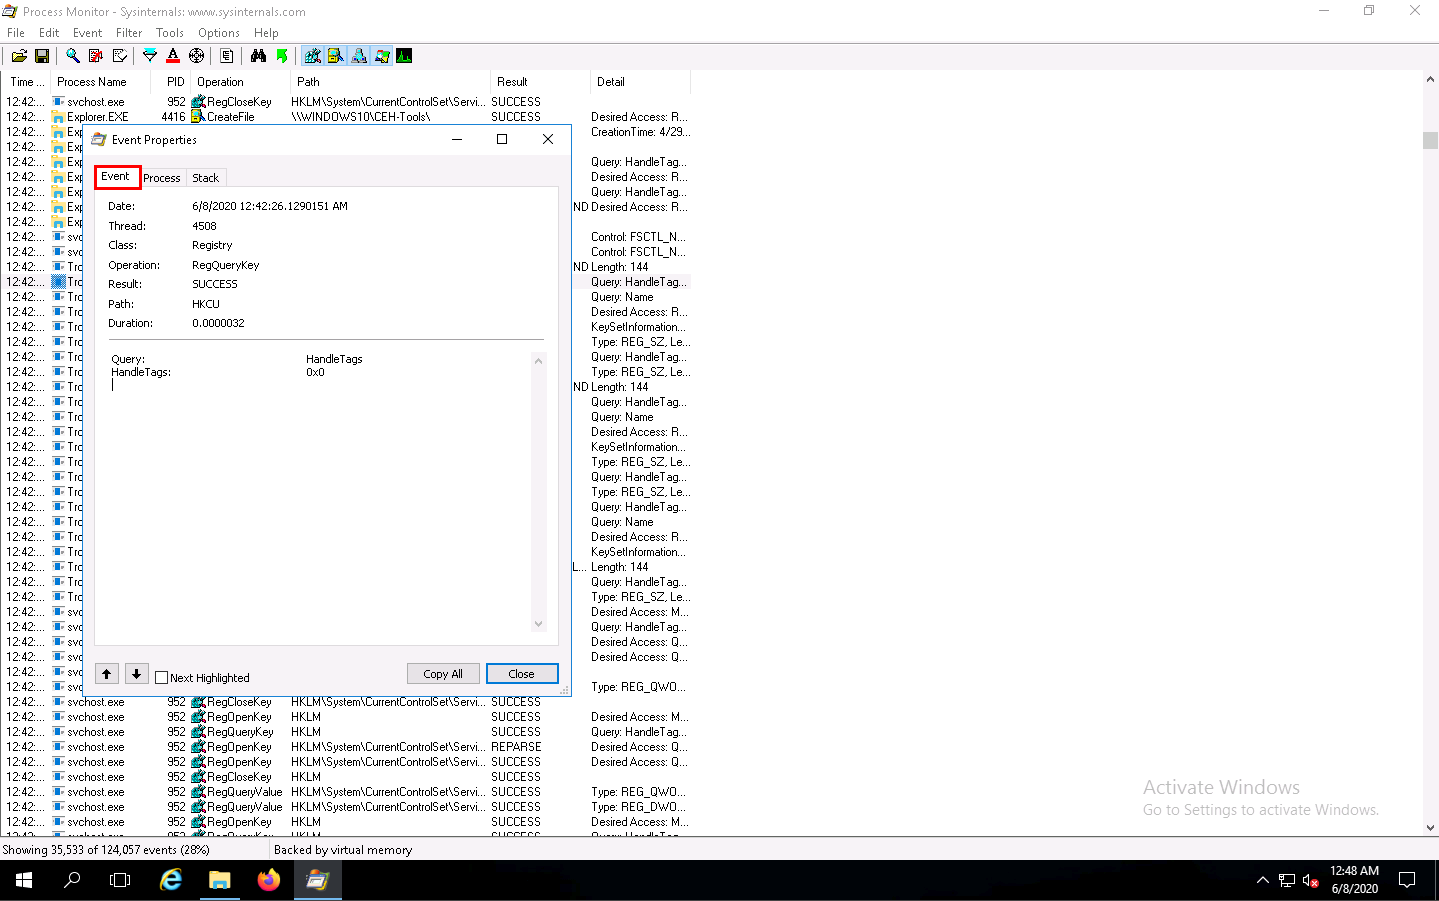Viewport: 1439px width, 901px height.
Task: Click the network icon in system tray
Action: pyautogui.click(x=1287, y=880)
